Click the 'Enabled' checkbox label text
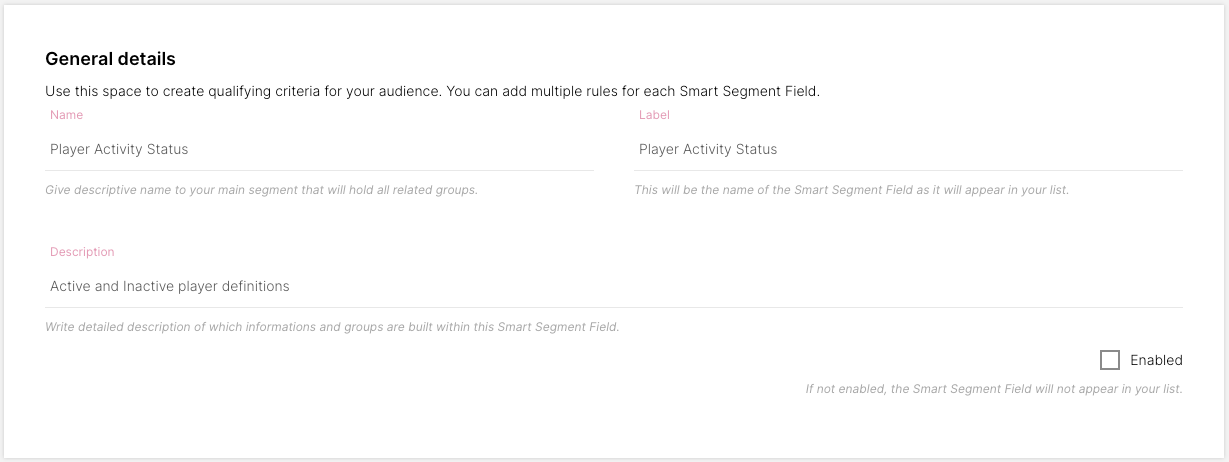 click(1156, 360)
